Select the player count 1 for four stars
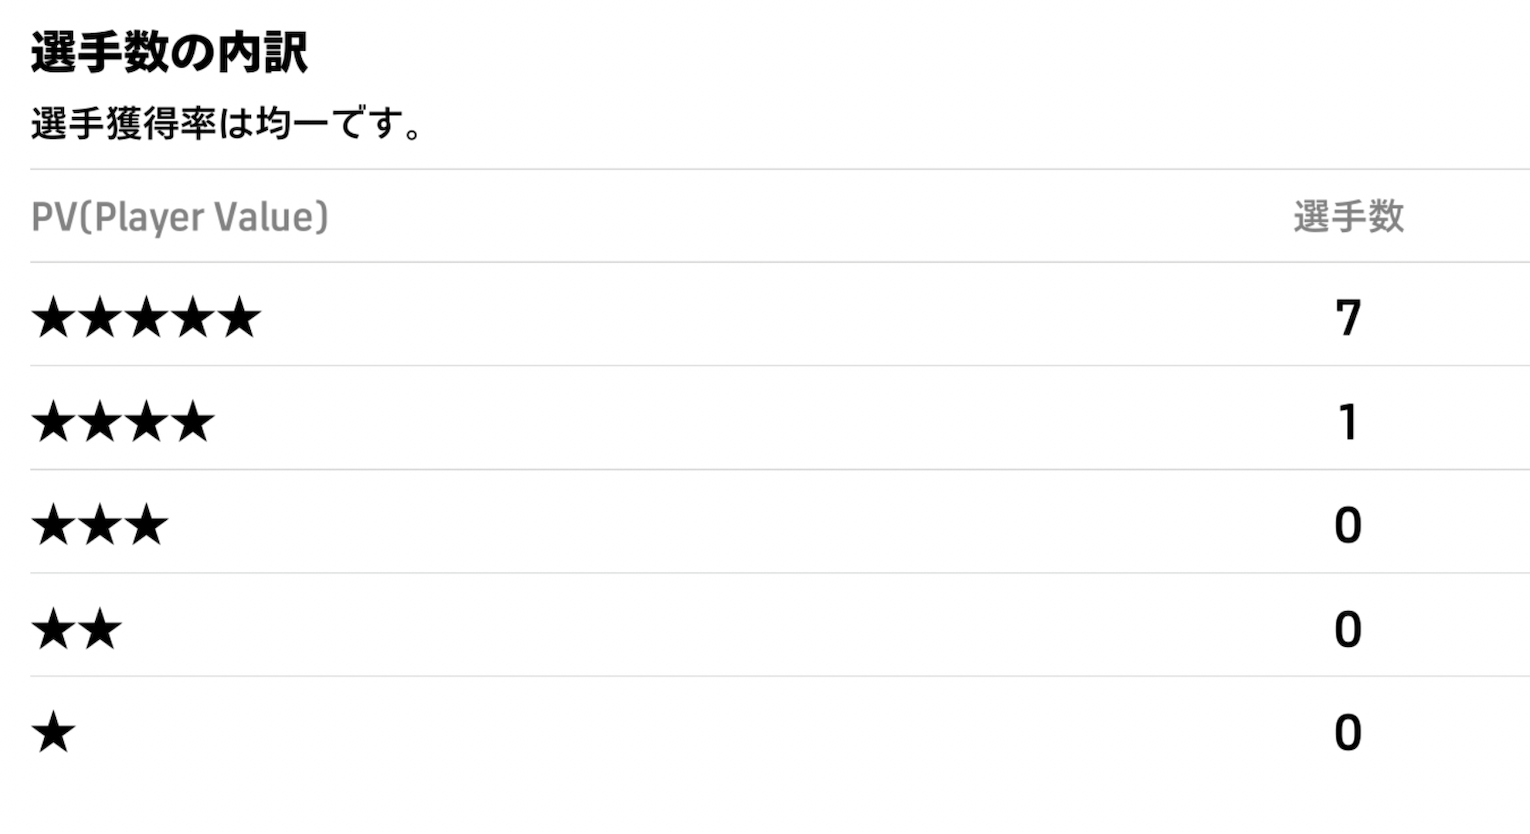The width and height of the screenshot is (1530, 834). (x=1348, y=422)
